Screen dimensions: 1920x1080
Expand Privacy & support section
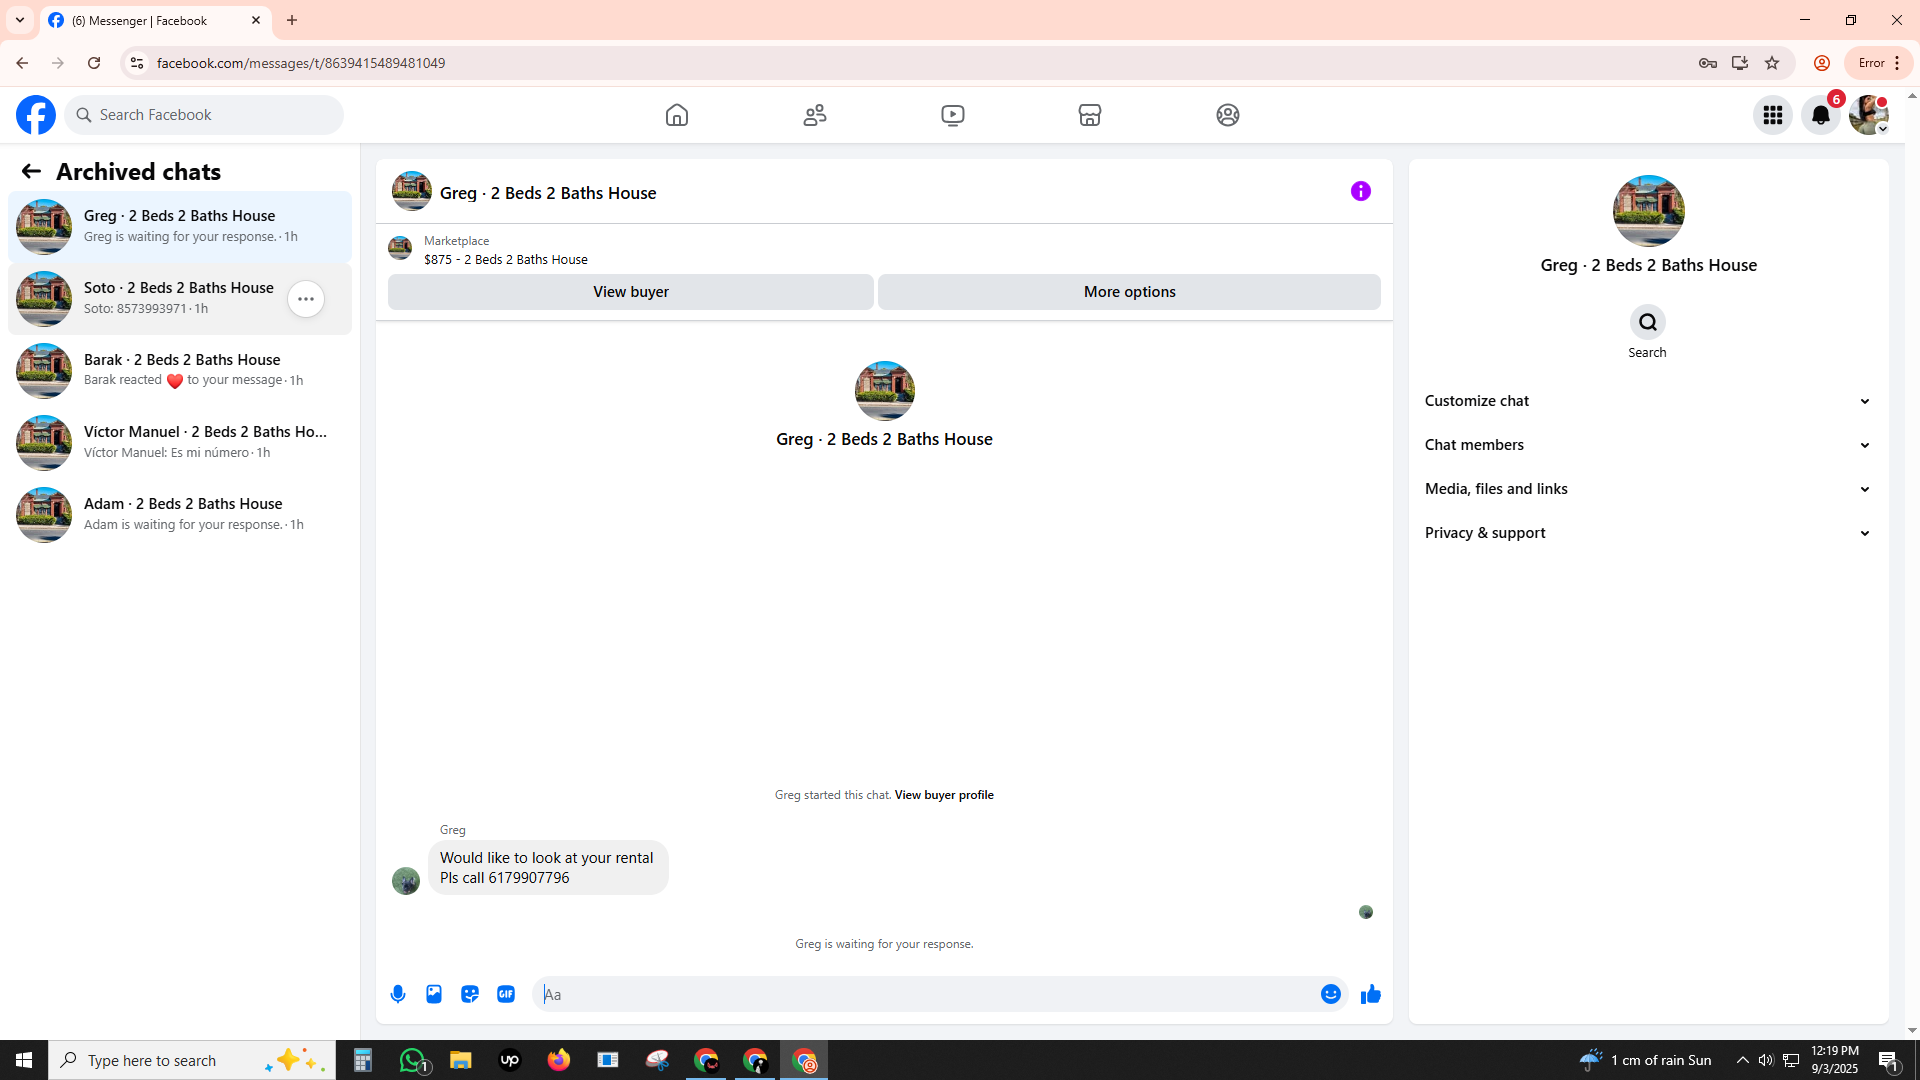(1647, 533)
